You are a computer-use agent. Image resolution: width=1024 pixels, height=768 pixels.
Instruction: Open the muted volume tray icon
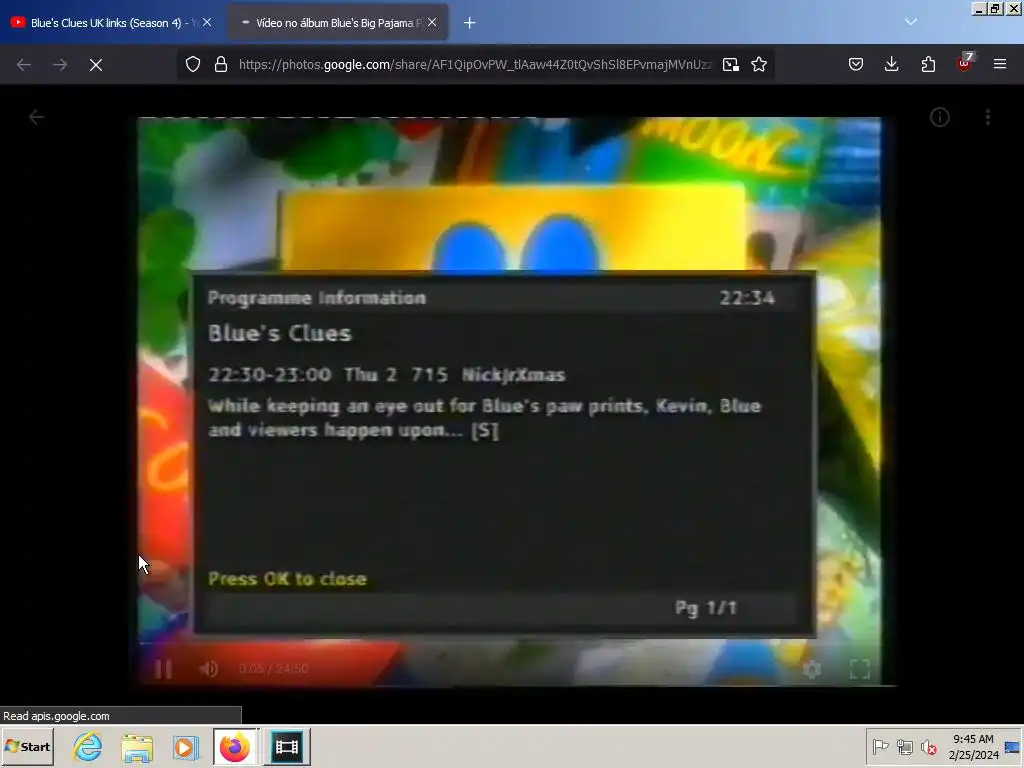(x=928, y=747)
